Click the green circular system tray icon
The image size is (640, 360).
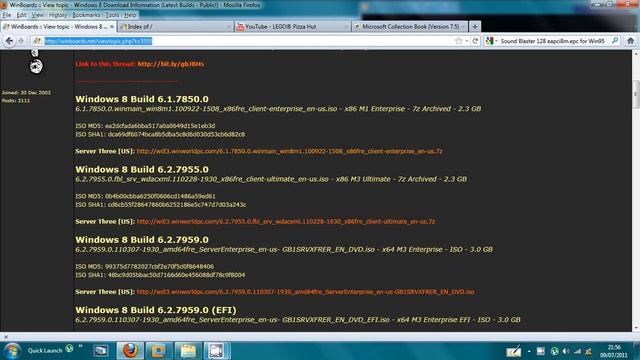click(554, 351)
